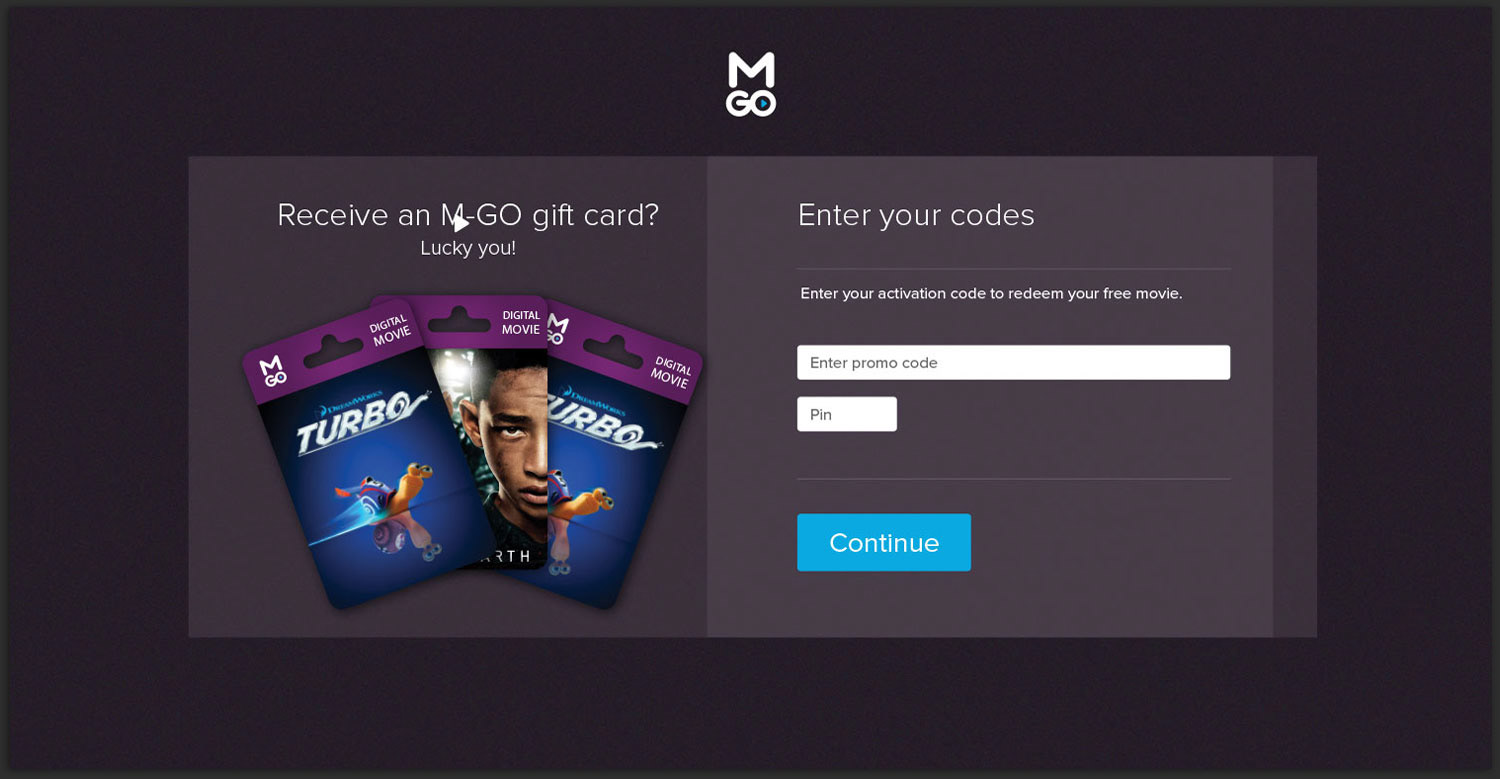Click the play triangle in the M-GO heading
This screenshot has width=1500, height=779.
tap(460, 223)
